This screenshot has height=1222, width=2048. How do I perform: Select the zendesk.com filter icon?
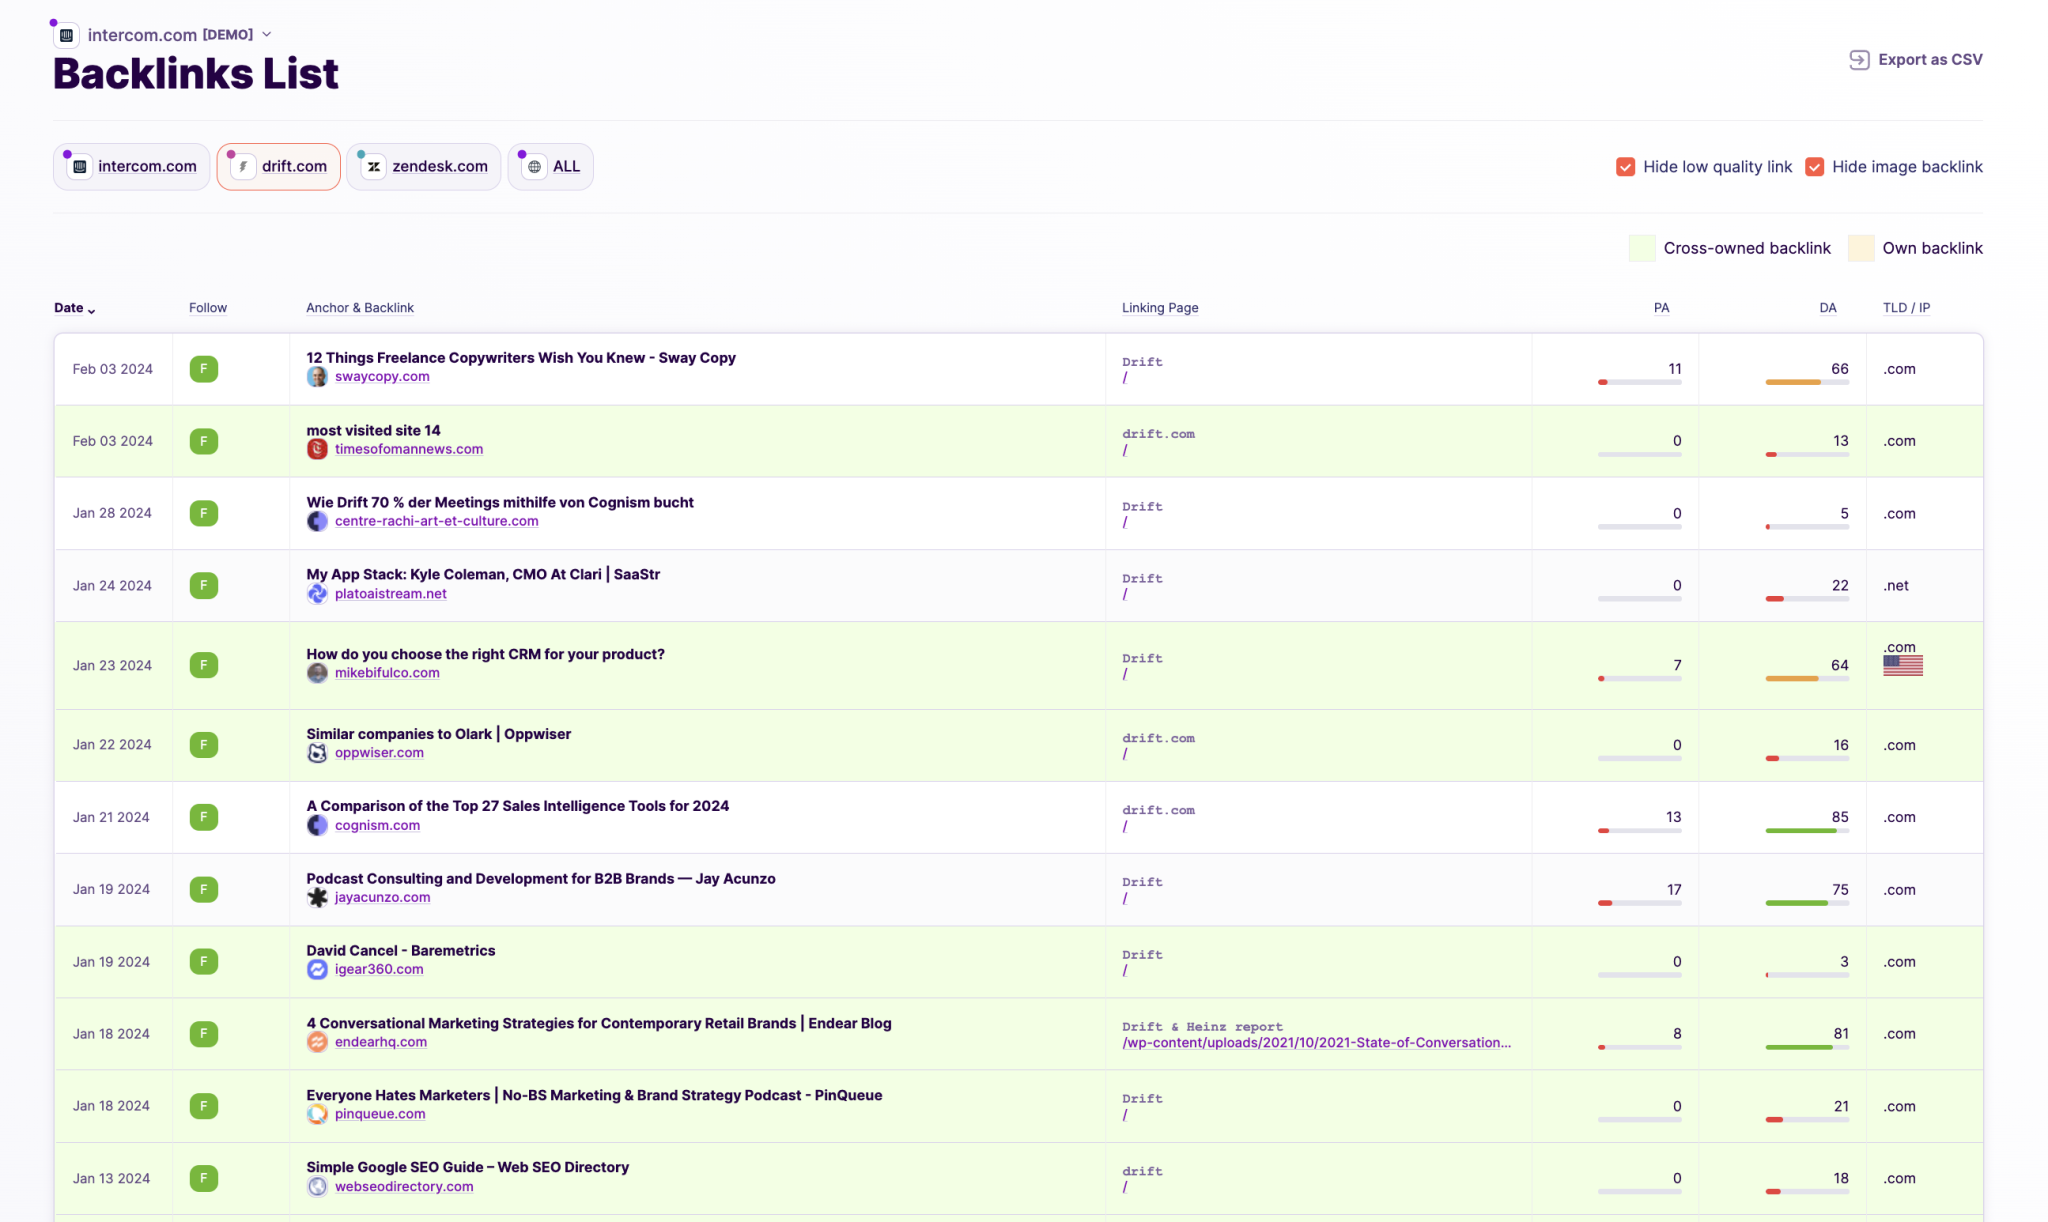pyautogui.click(x=373, y=166)
